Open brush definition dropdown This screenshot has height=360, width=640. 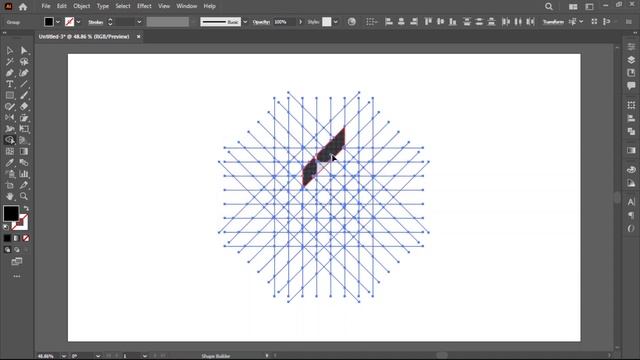coord(245,22)
